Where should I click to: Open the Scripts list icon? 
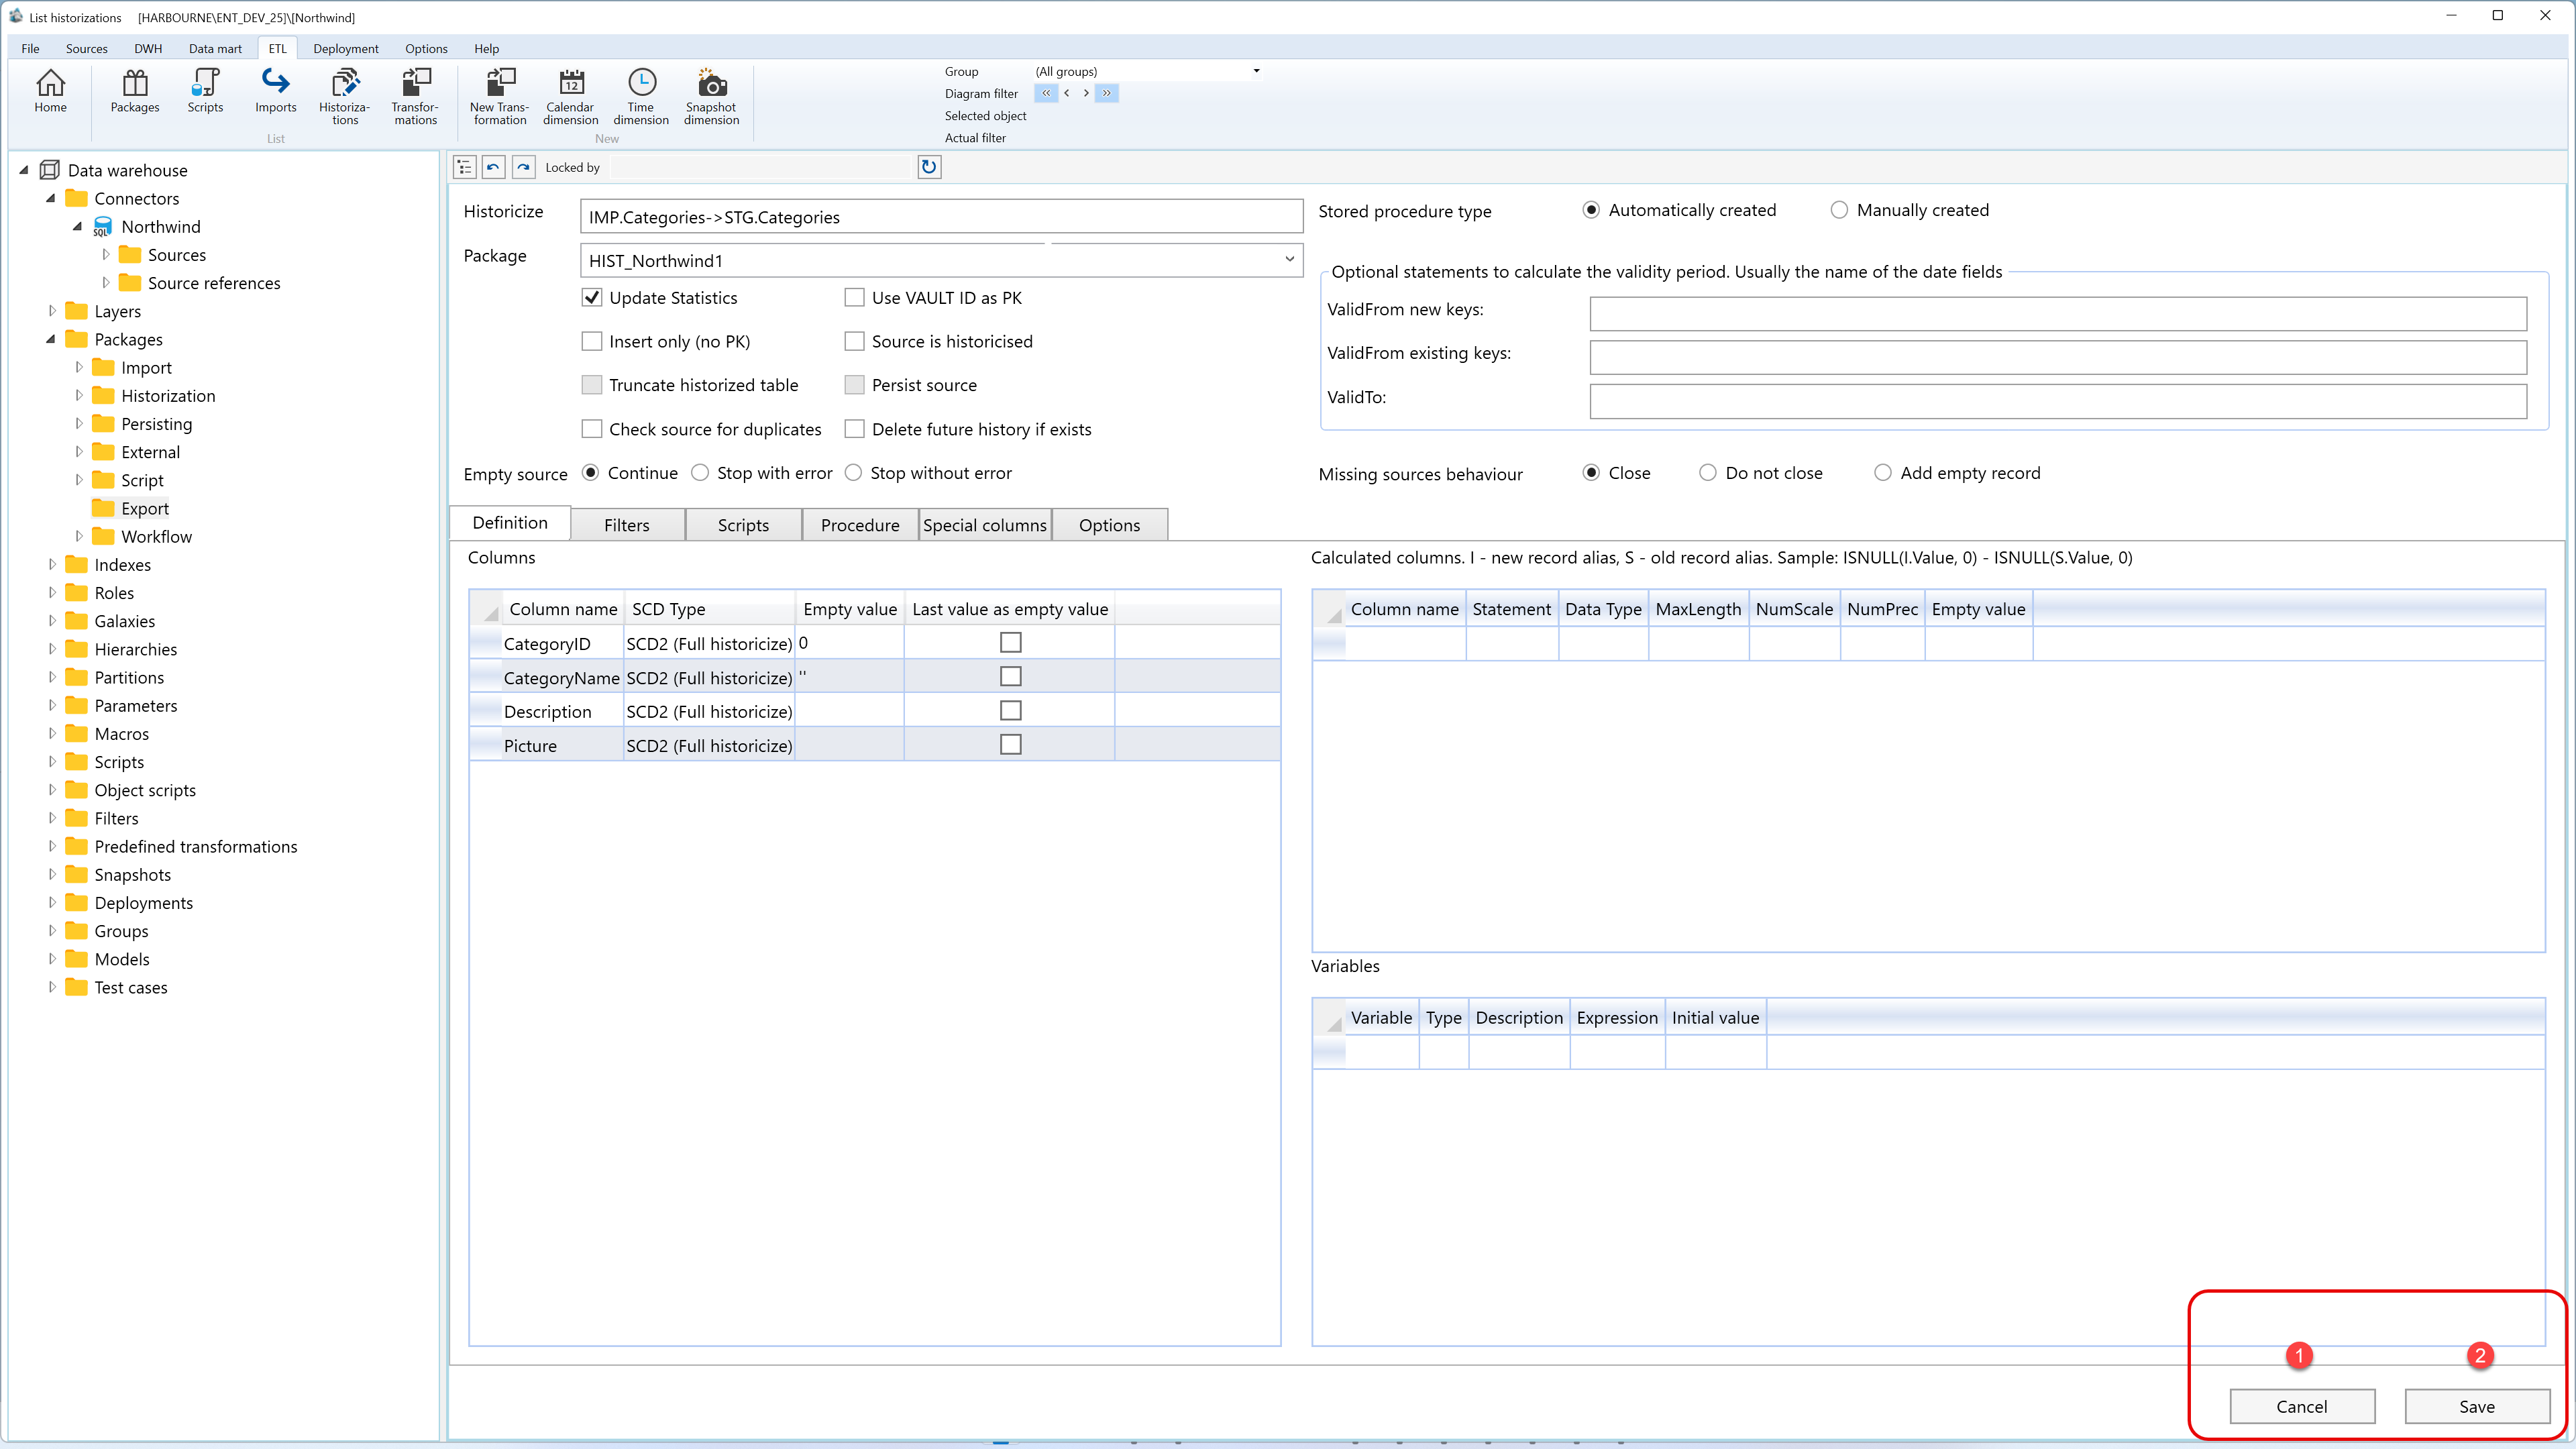205,91
